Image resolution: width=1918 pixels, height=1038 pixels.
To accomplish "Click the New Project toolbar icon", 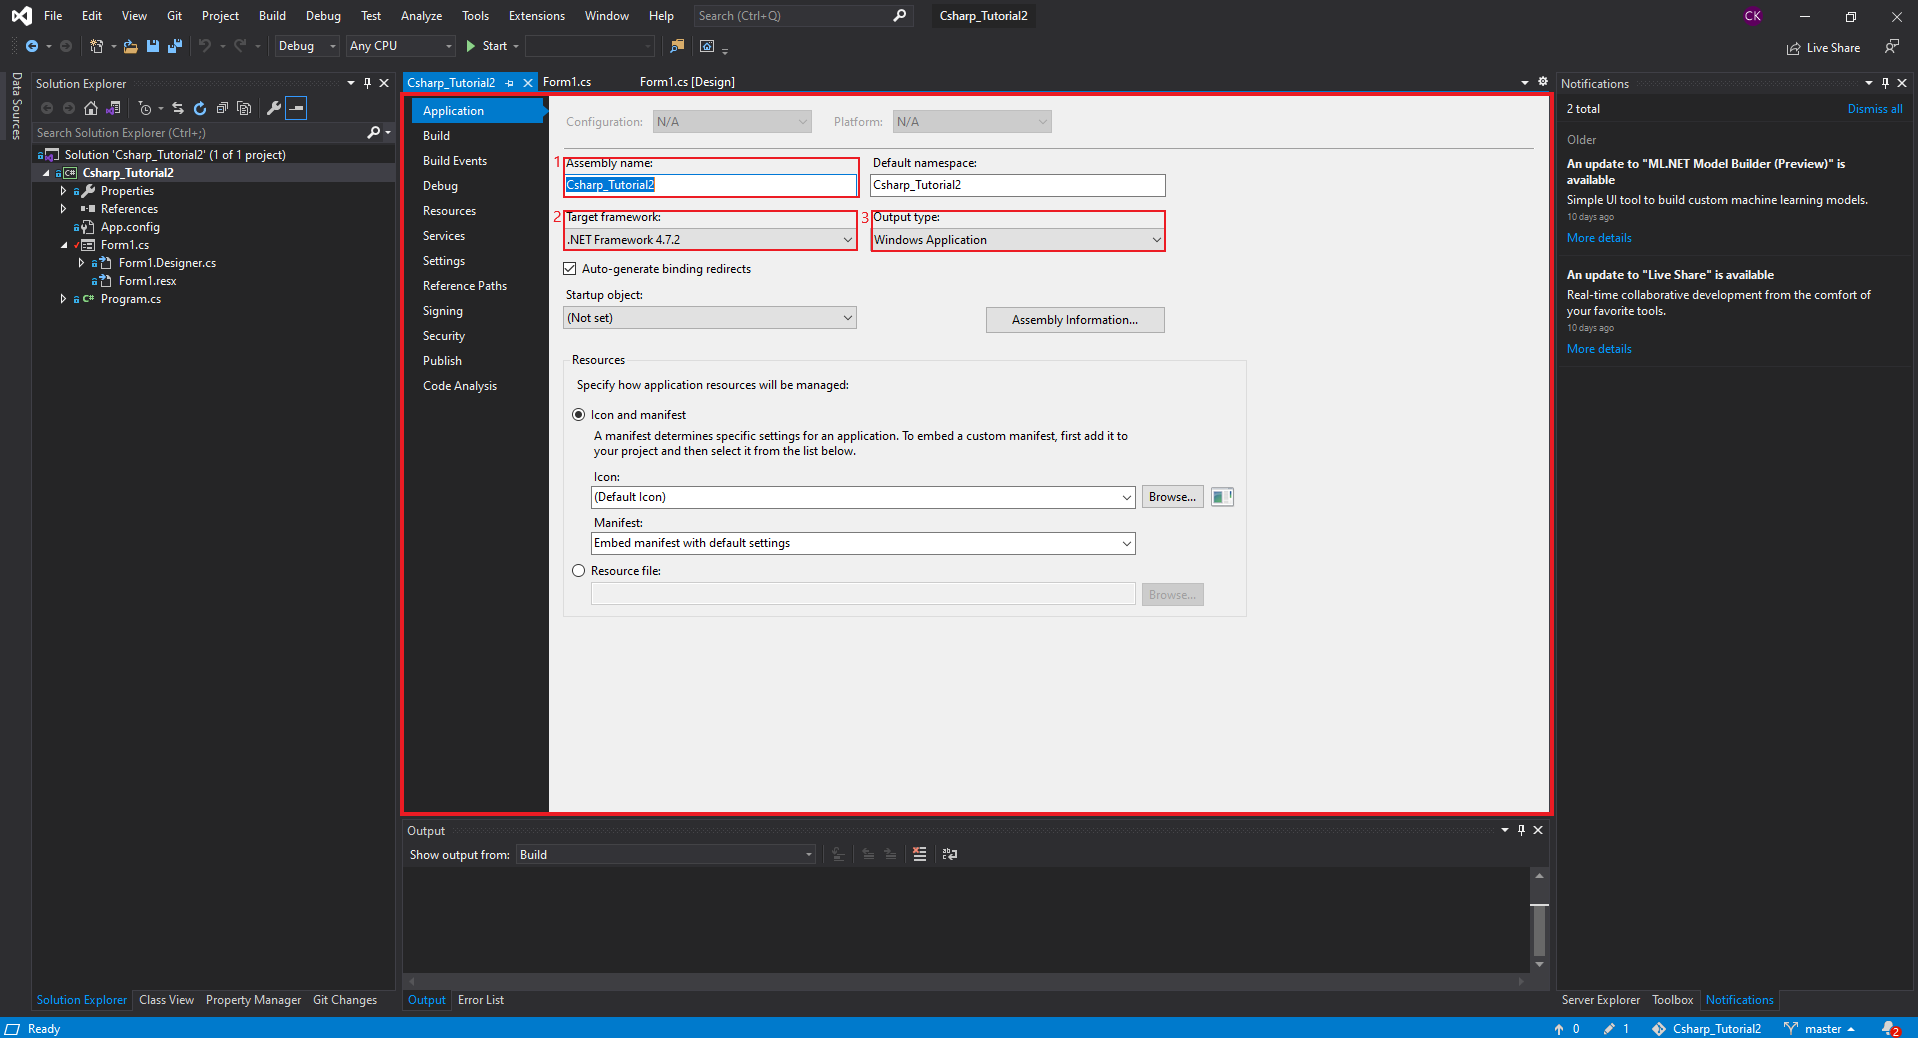I will (x=97, y=46).
